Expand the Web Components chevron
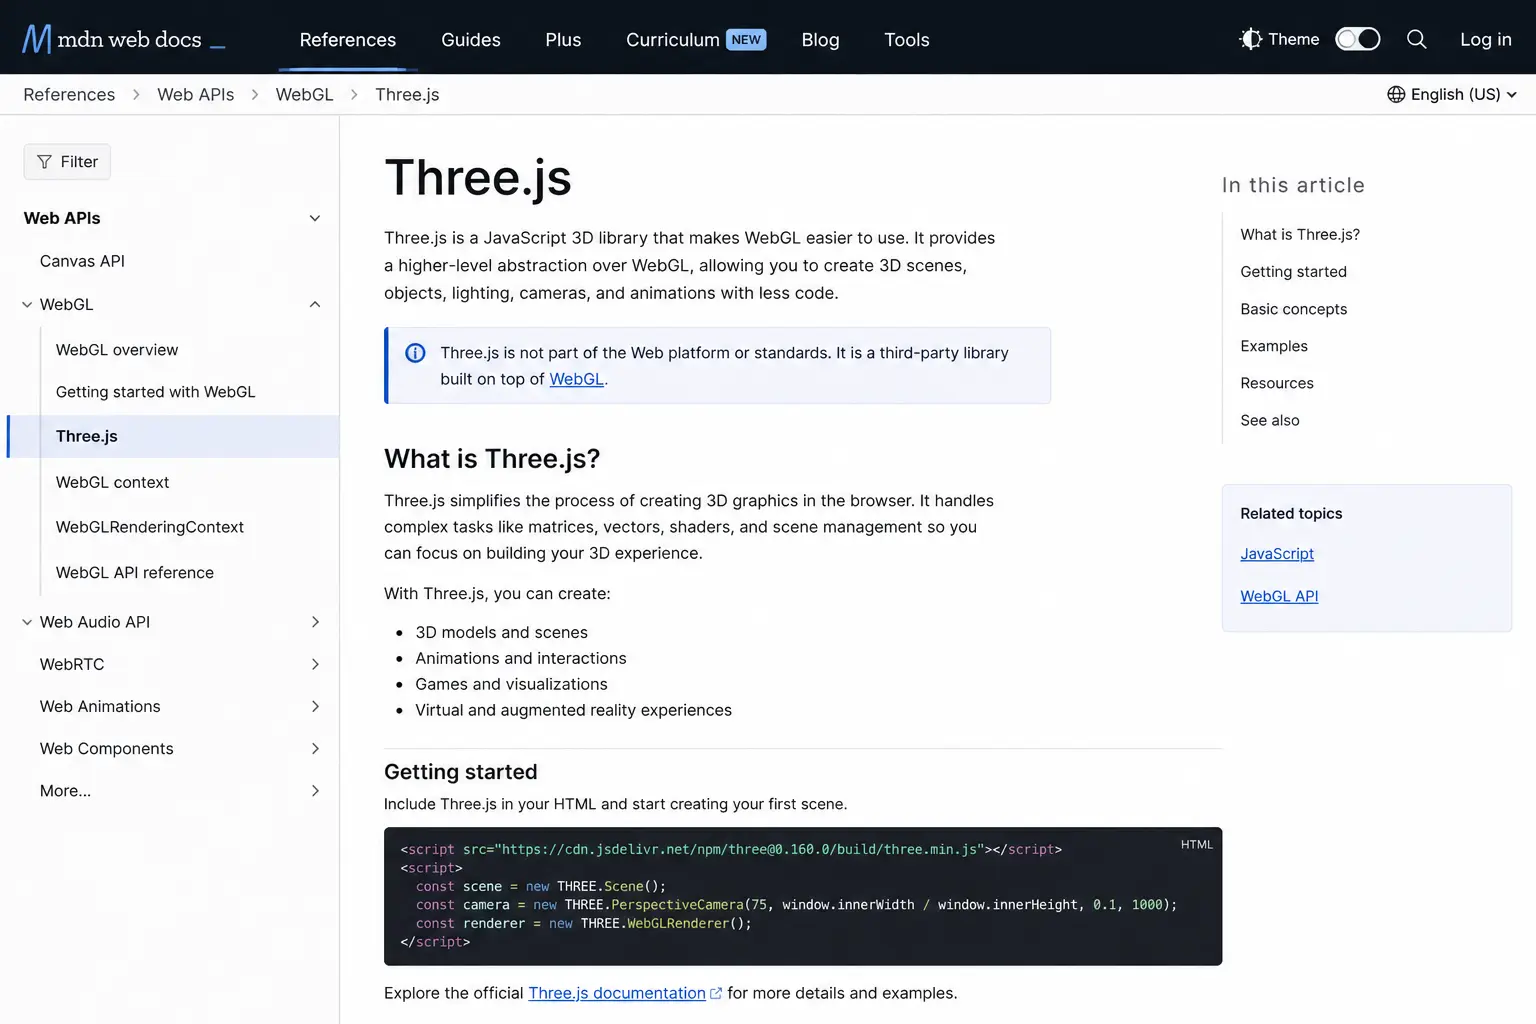Image resolution: width=1536 pixels, height=1024 pixels. (x=315, y=748)
